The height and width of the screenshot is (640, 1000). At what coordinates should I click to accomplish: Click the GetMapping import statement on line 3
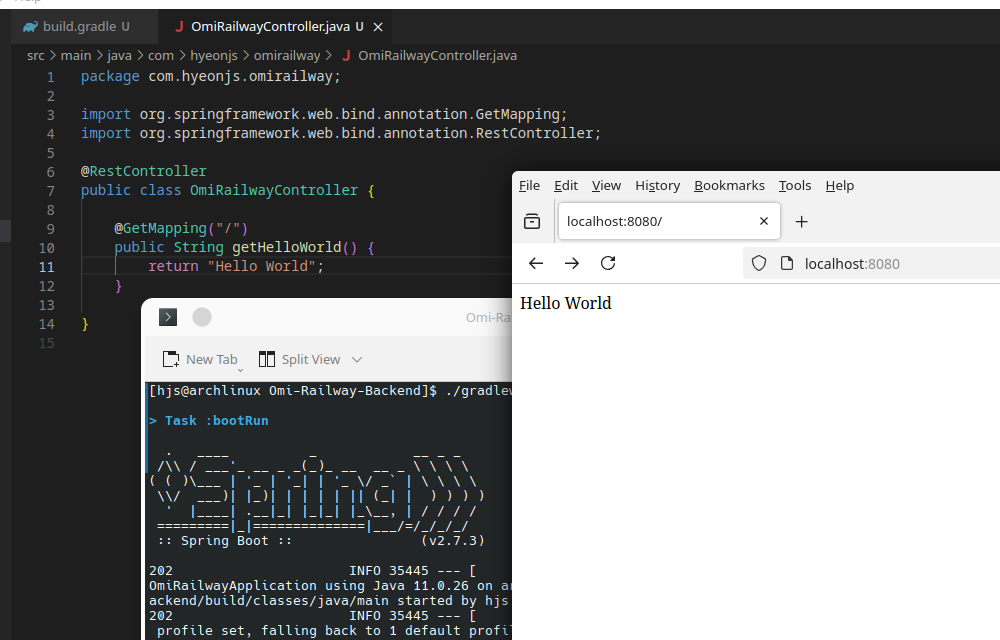[x=324, y=115]
